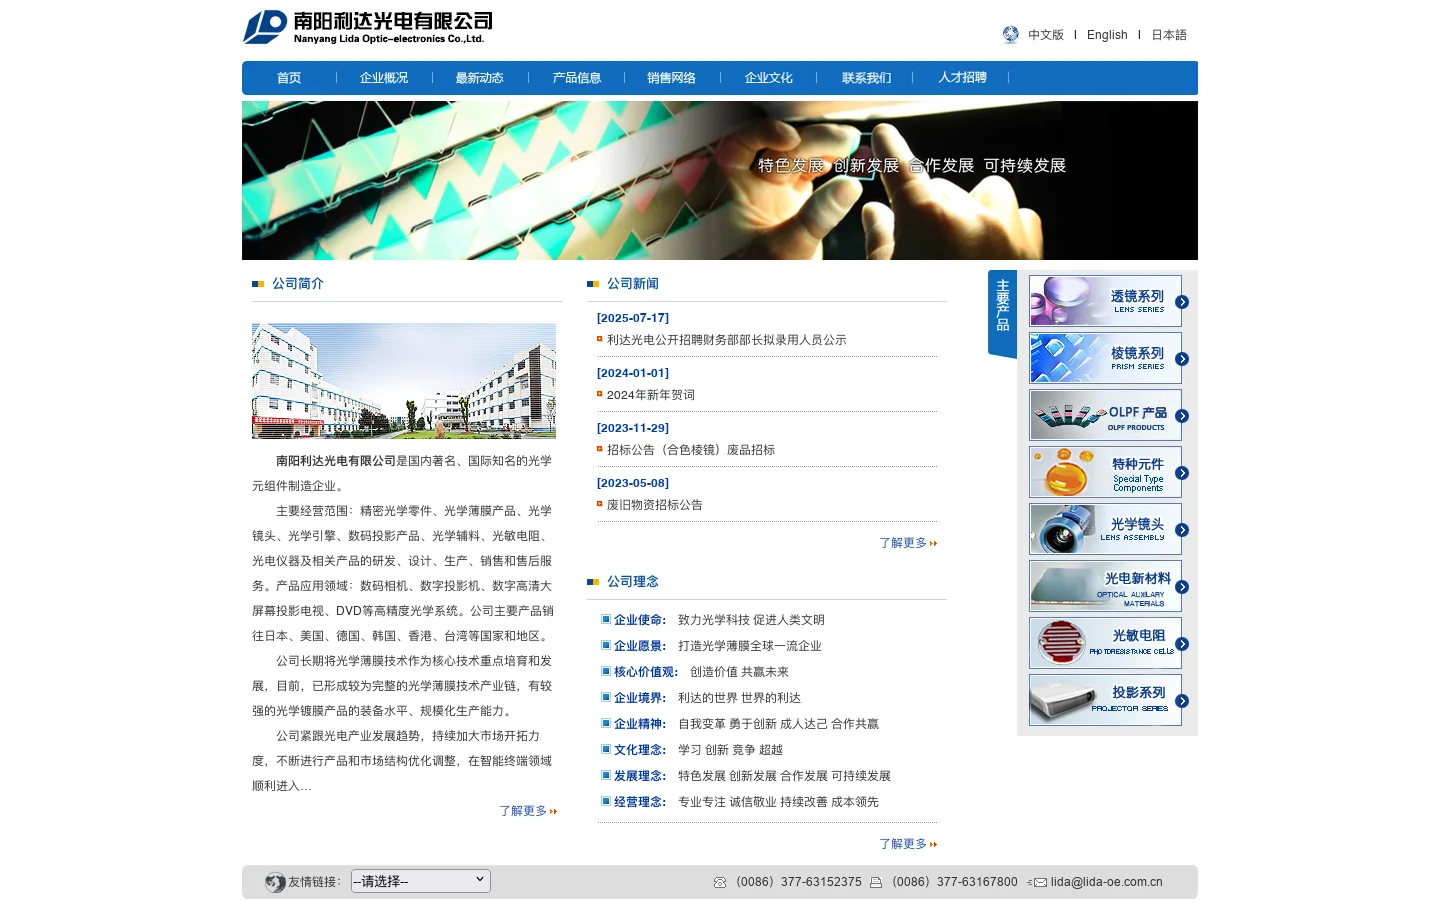
Task: Open news 2024年新年贺词
Action: click(651, 395)
